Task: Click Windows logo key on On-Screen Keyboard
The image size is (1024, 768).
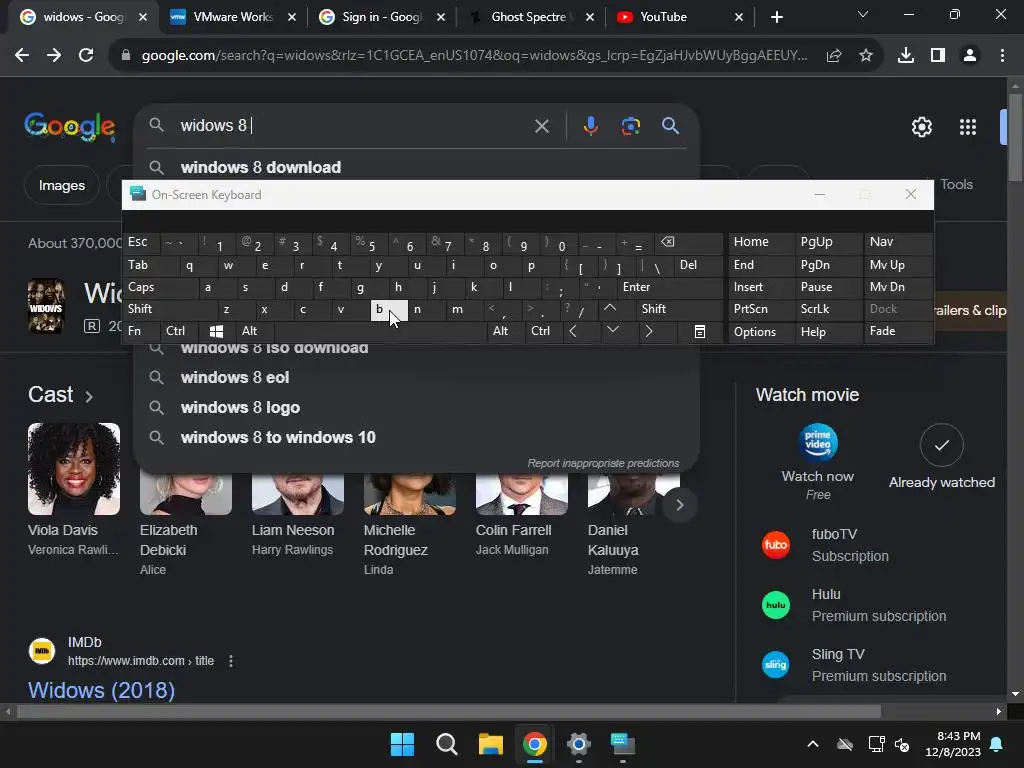Action: [x=216, y=332]
